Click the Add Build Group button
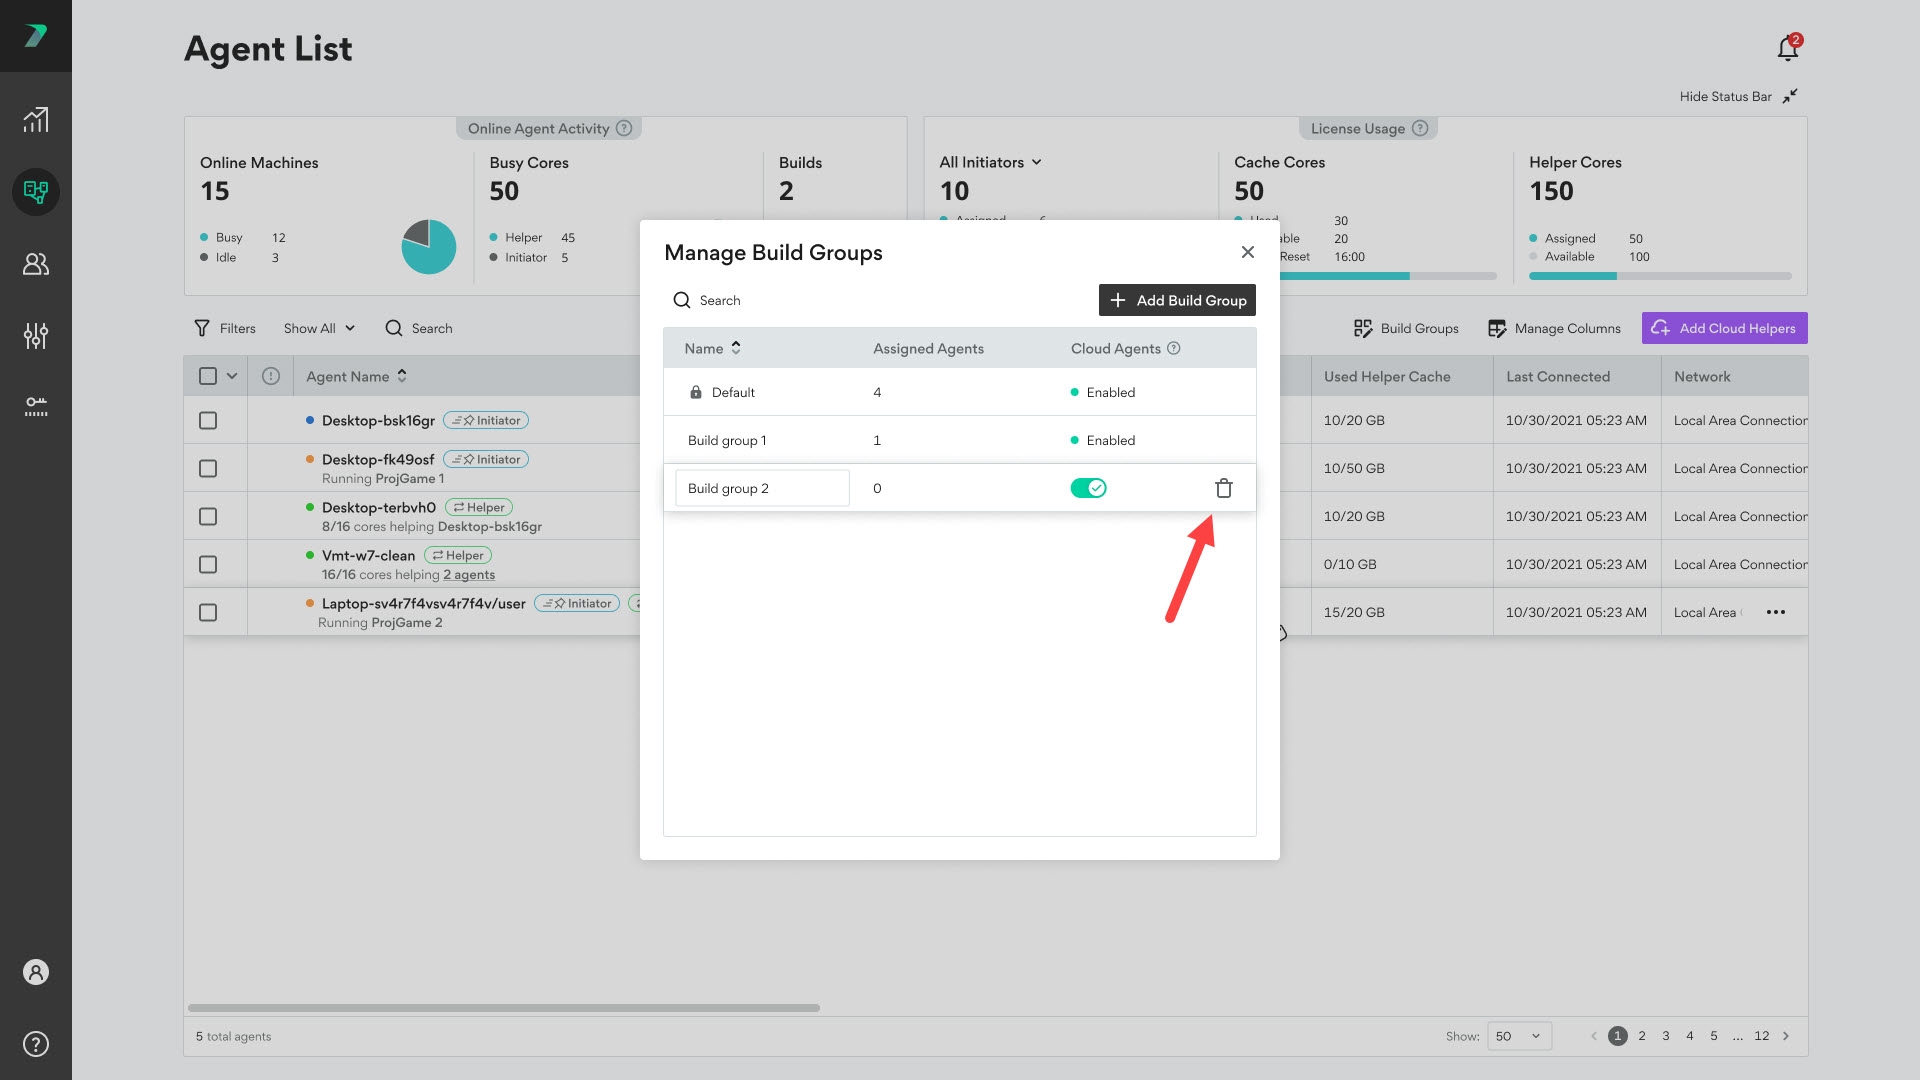The width and height of the screenshot is (1920, 1080). 1177,300
